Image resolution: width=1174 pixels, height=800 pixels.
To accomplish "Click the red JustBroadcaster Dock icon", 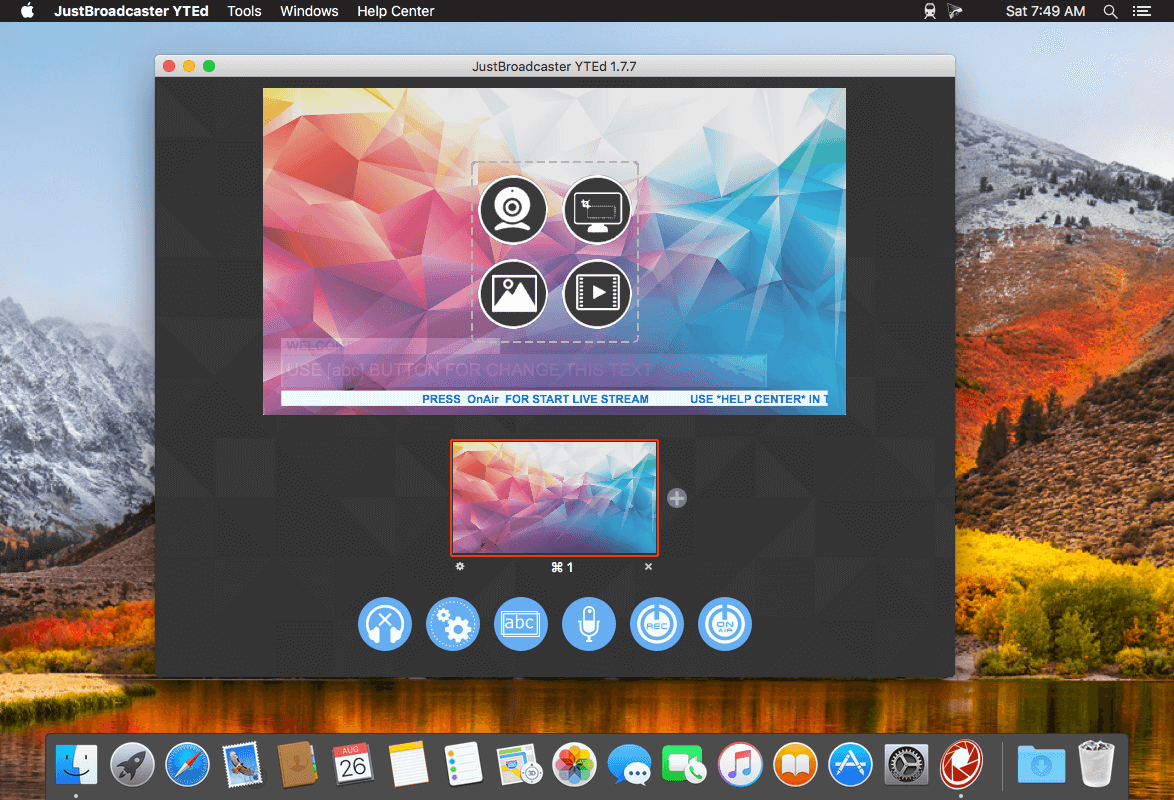I will [961, 765].
